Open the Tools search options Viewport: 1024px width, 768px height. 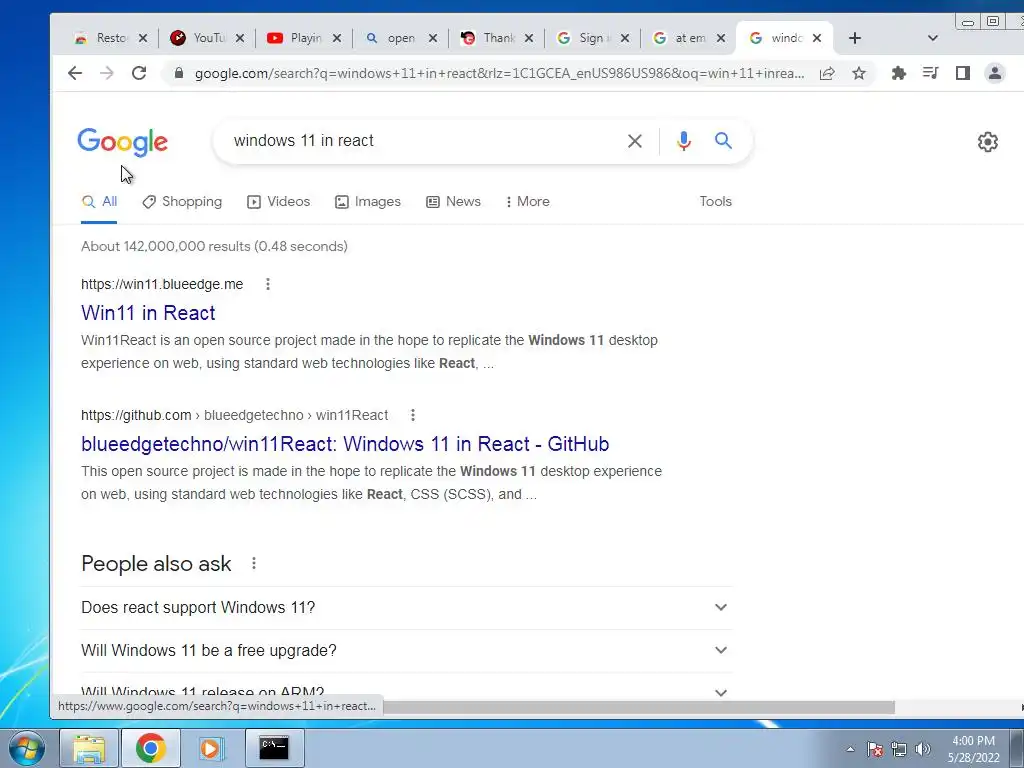click(716, 202)
